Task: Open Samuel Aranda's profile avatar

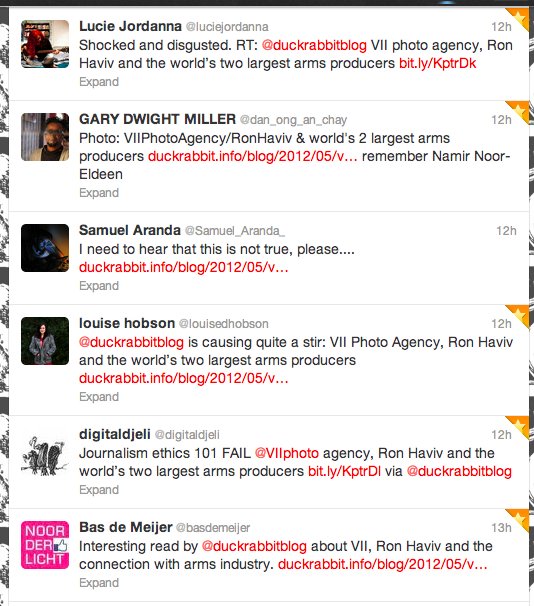Action: 45,248
